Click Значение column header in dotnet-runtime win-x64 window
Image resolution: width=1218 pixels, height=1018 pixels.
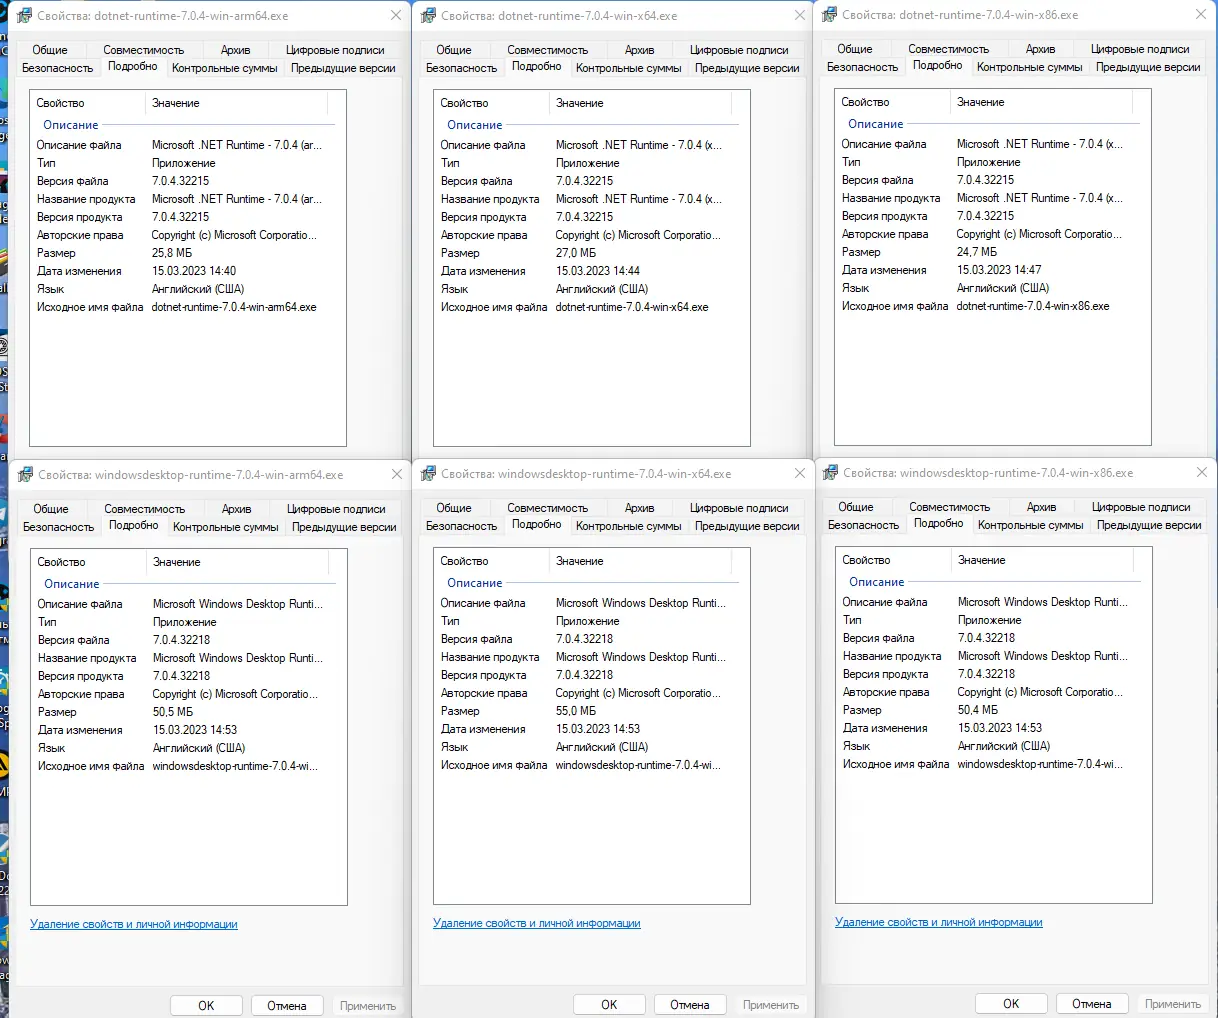(640, 103)
